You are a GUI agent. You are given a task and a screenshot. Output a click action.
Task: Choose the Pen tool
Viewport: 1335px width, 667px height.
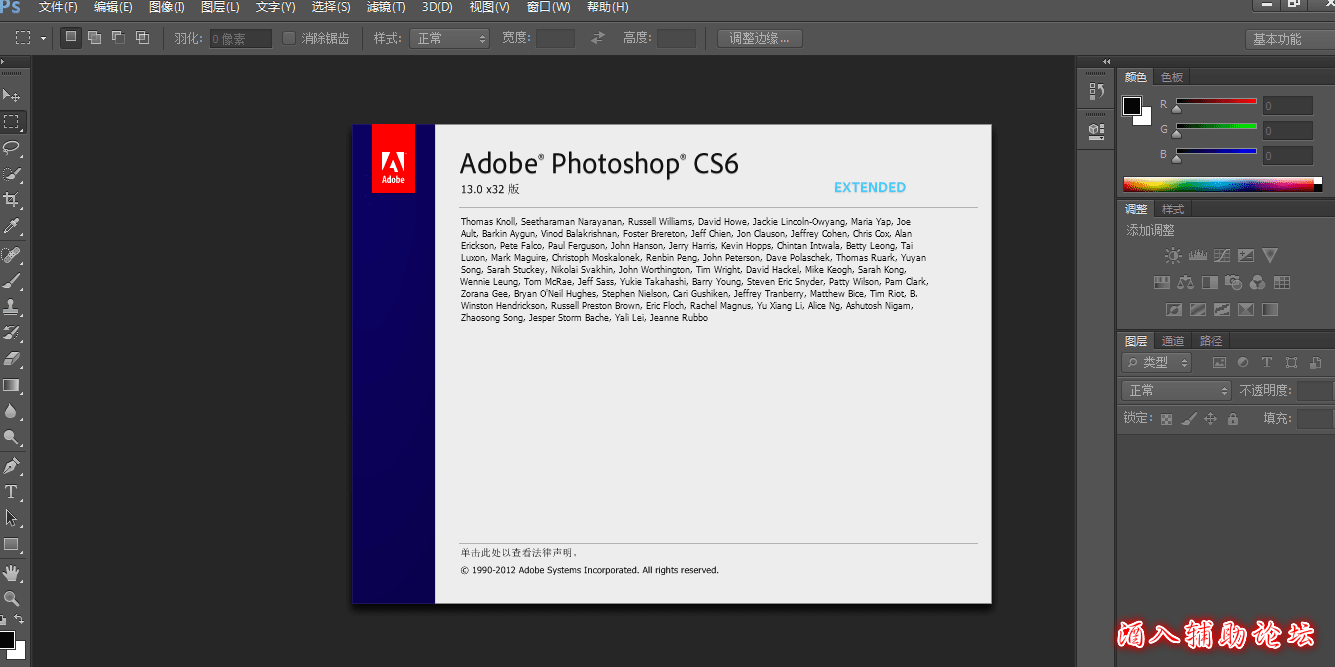[12, 466]
